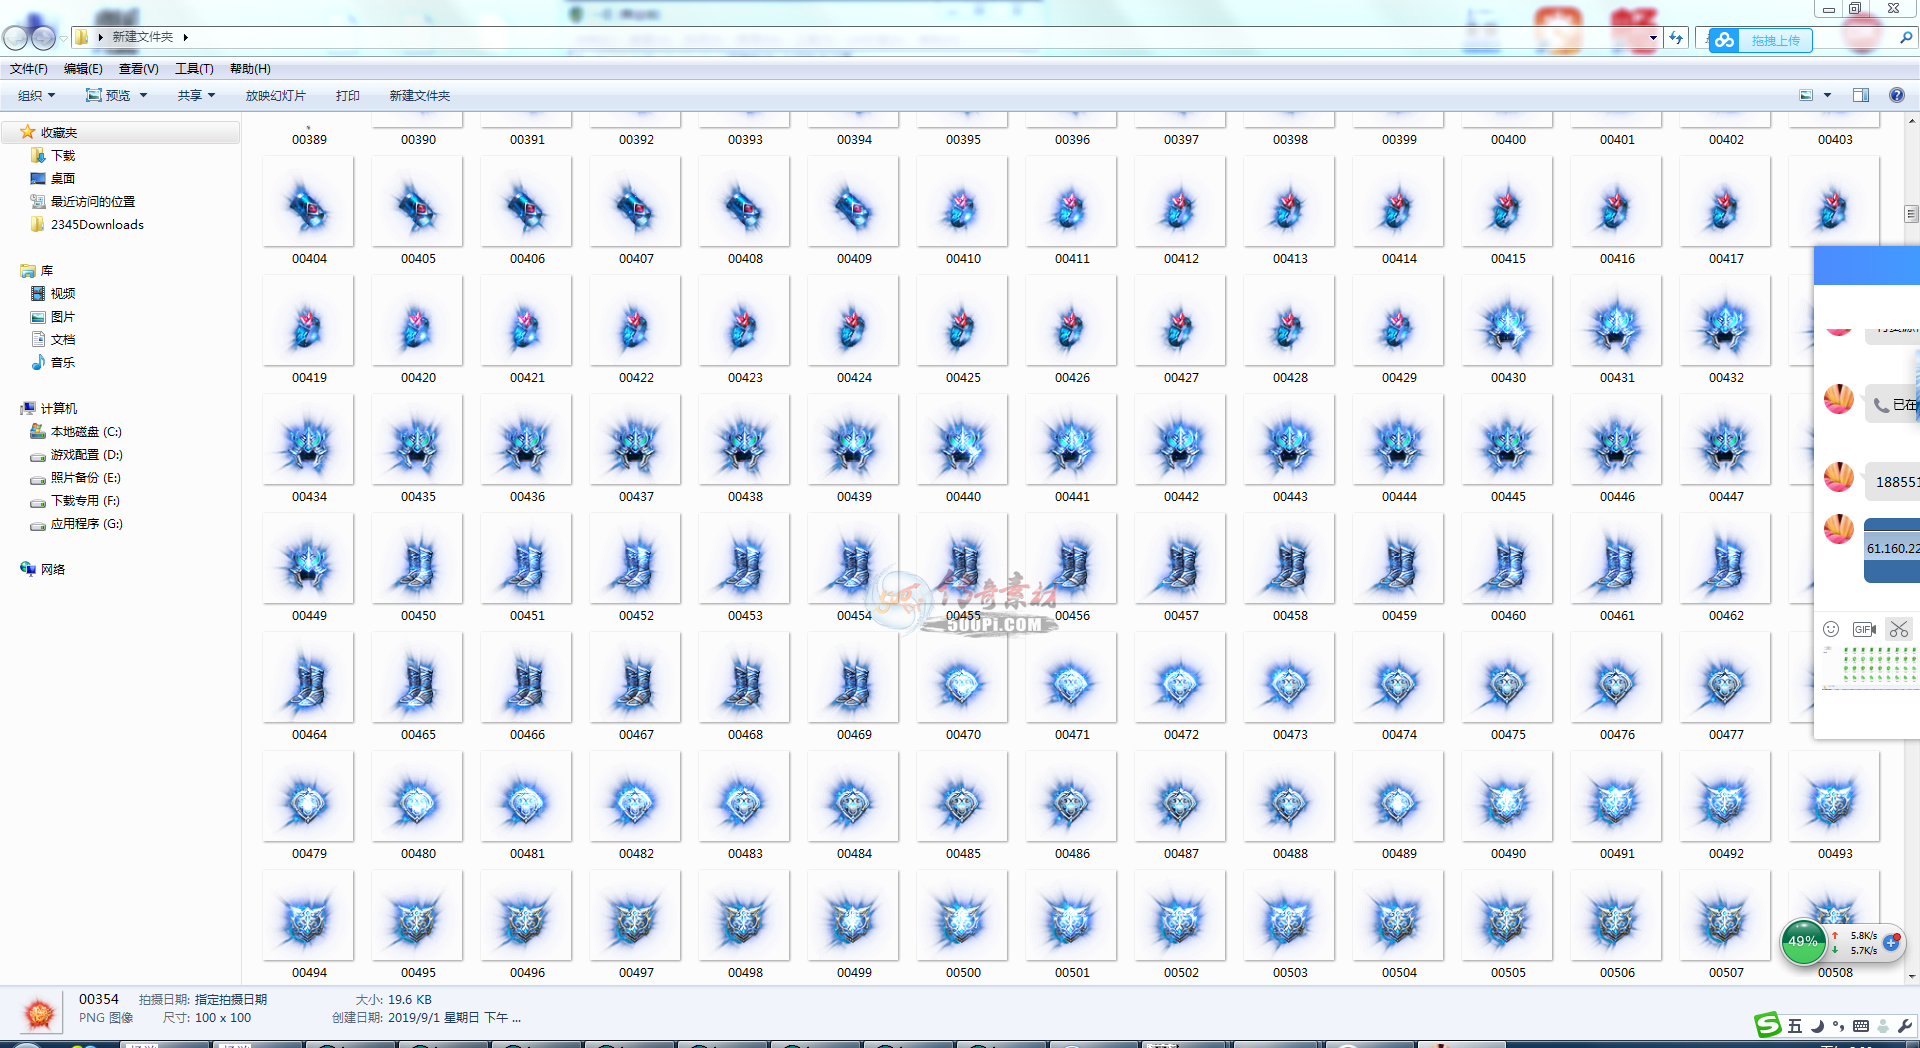Open the soft keyboard icon in IME bar
Image resolution: width=1920 pixels, height=1048 pixels.
(1861, 1026)
